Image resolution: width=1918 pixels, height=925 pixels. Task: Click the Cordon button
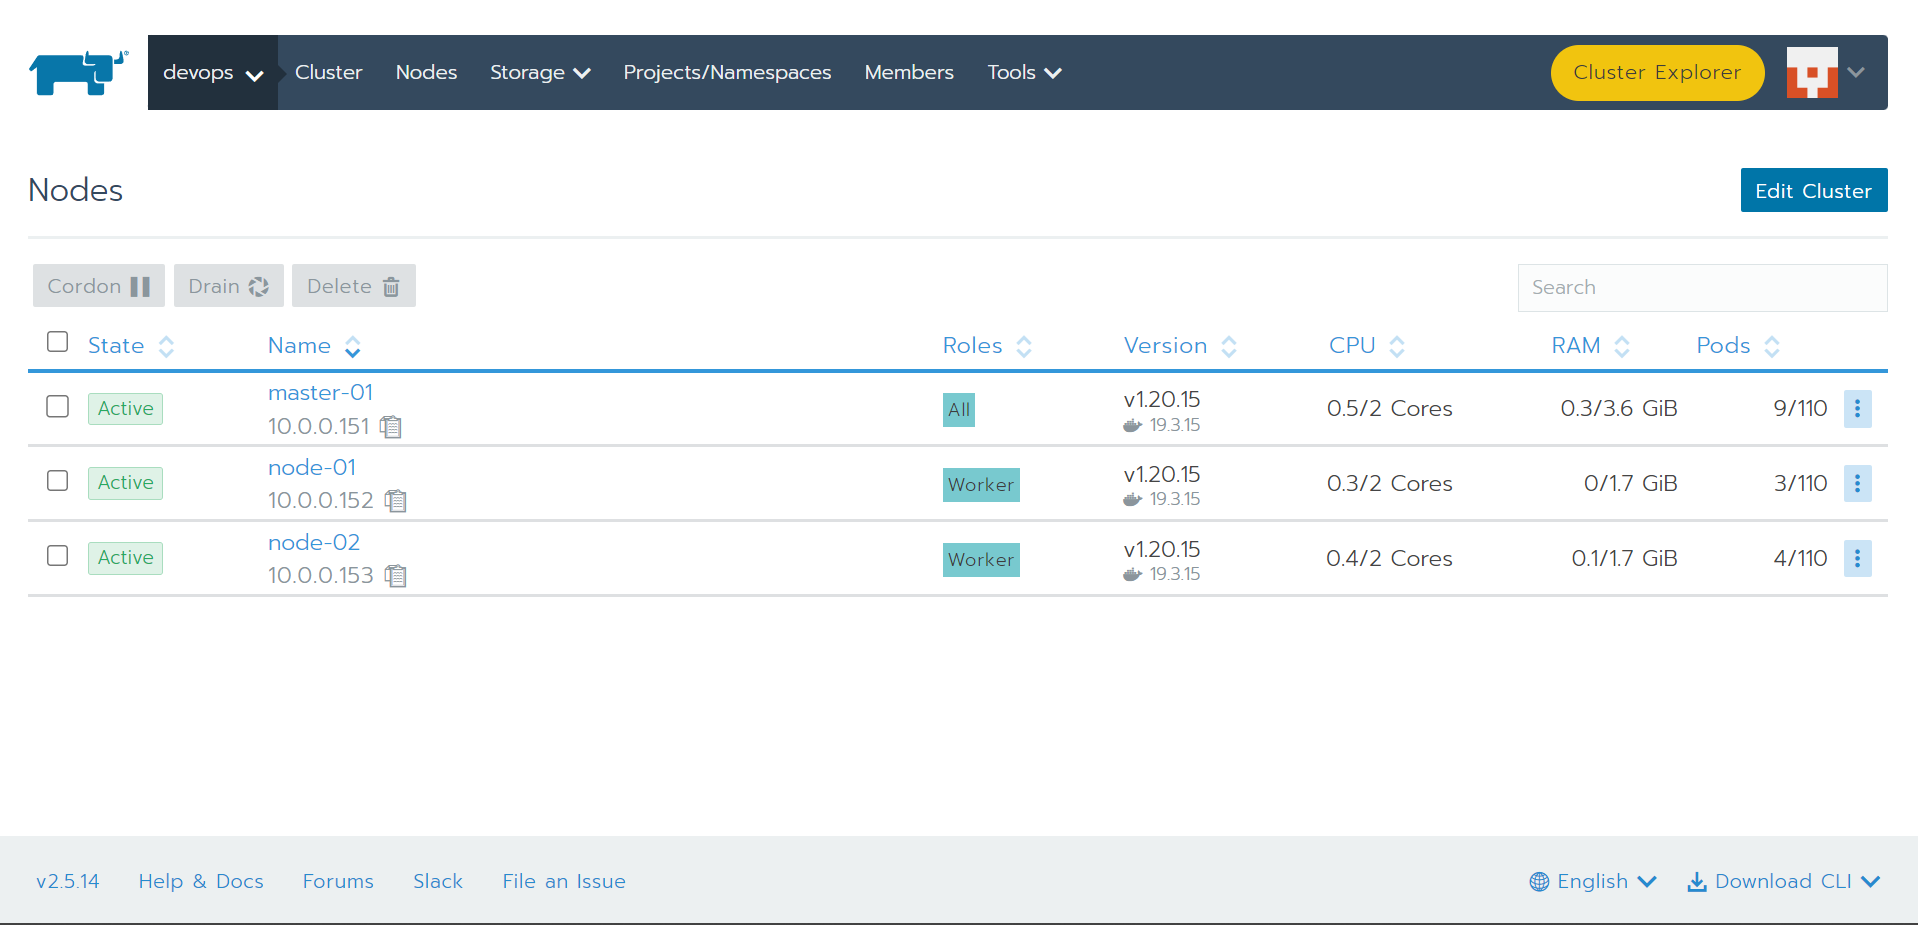[x=98, y=286]
